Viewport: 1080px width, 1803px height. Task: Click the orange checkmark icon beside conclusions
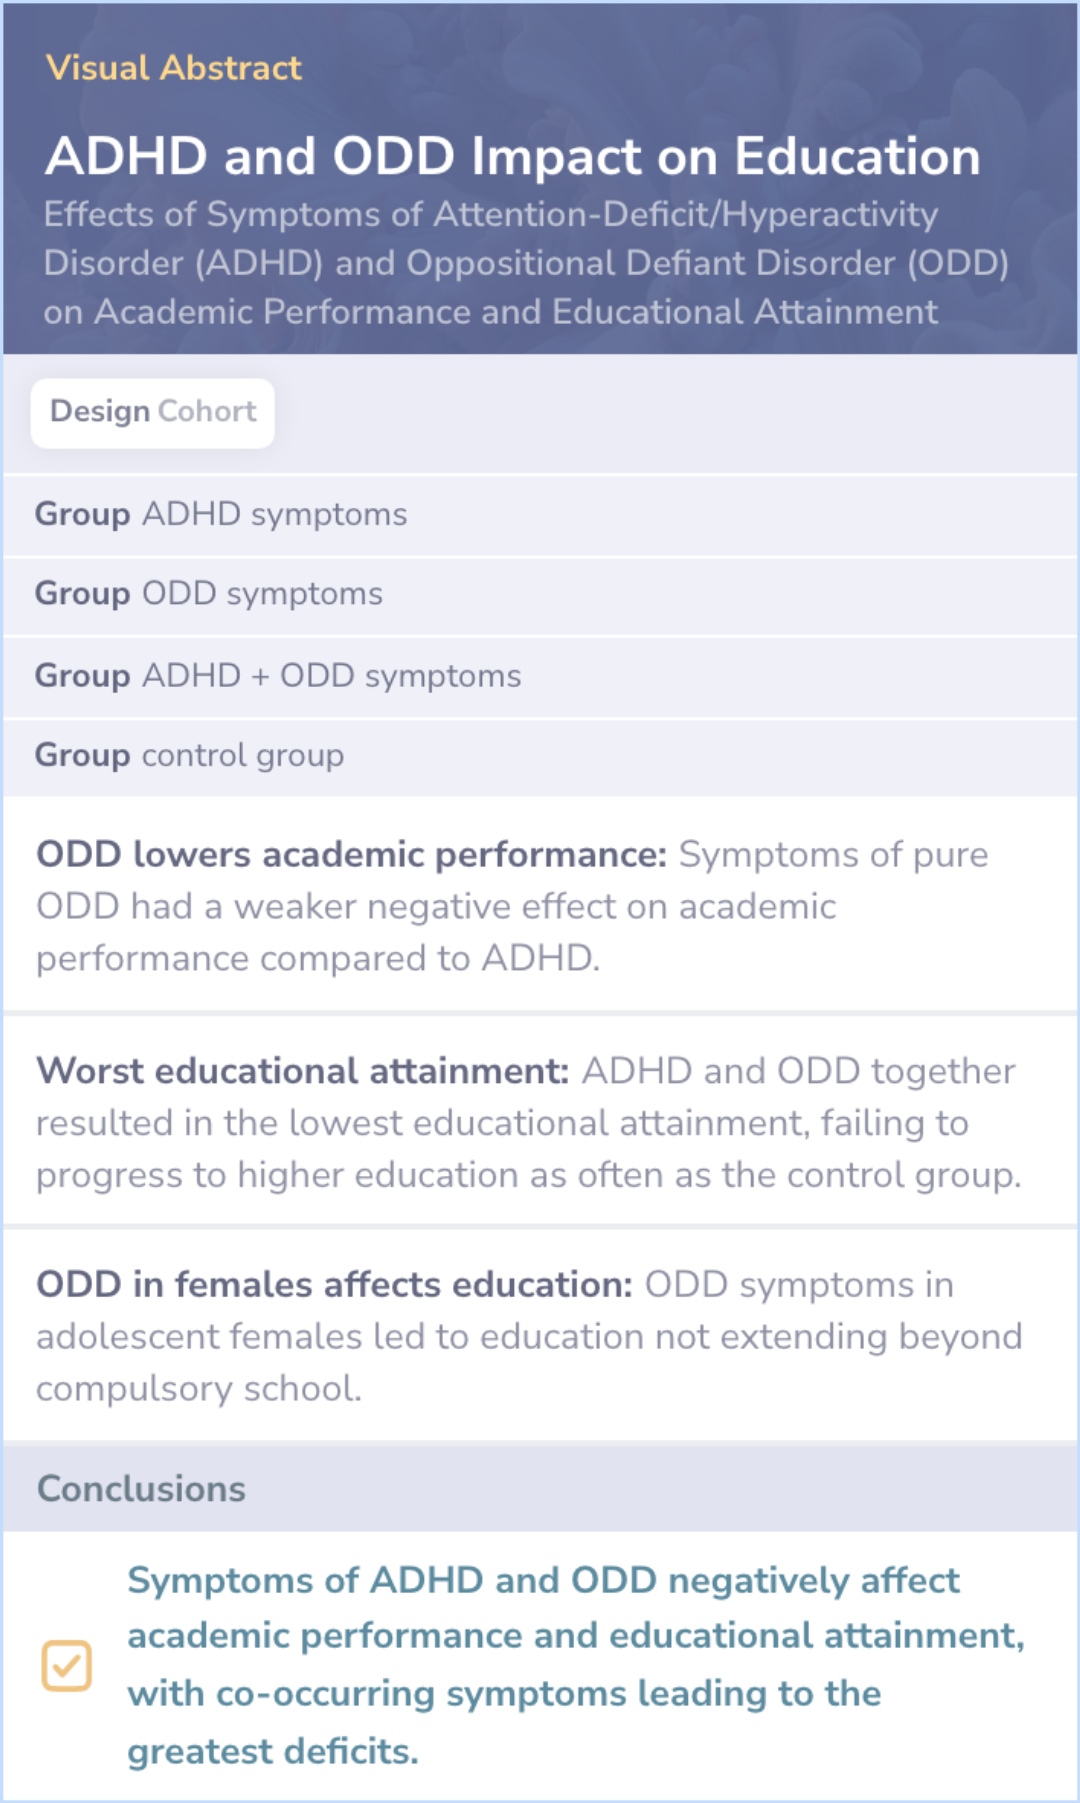(x=66, y=1666)
